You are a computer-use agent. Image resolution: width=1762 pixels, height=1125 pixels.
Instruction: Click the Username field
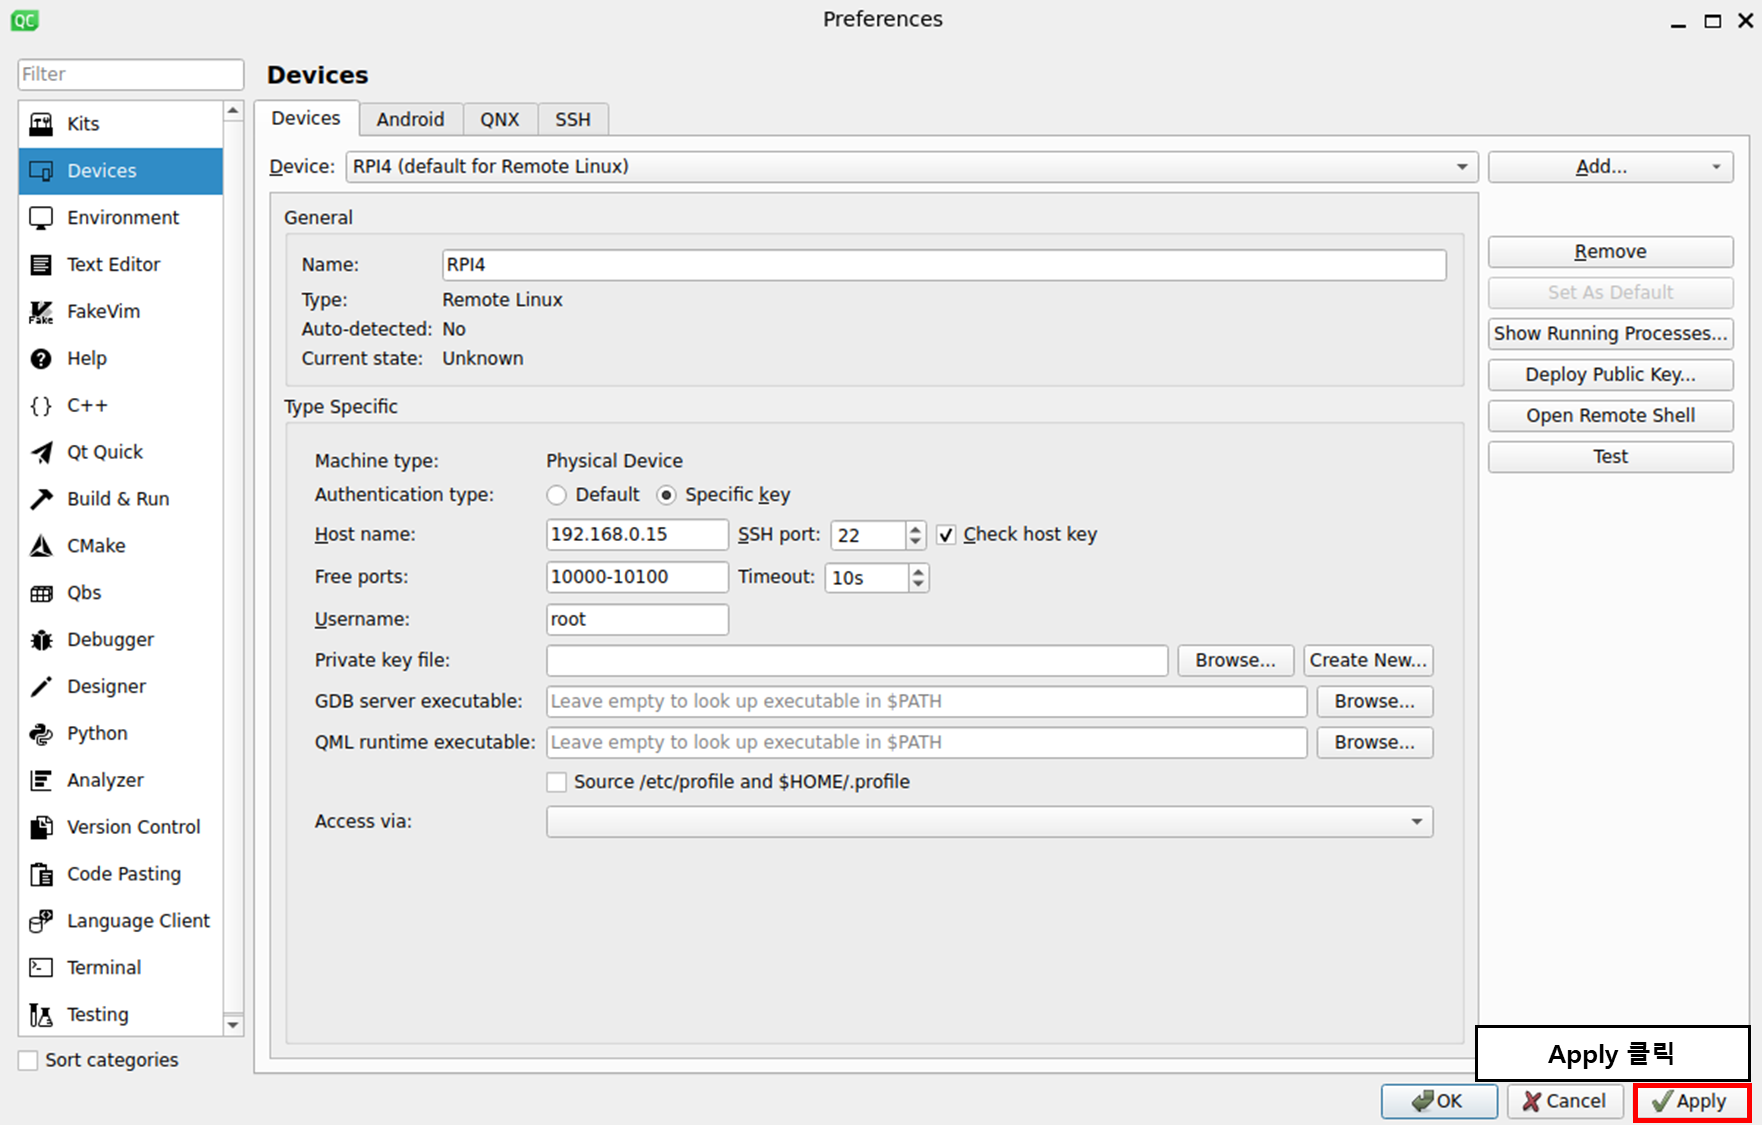tap(637, 620)
